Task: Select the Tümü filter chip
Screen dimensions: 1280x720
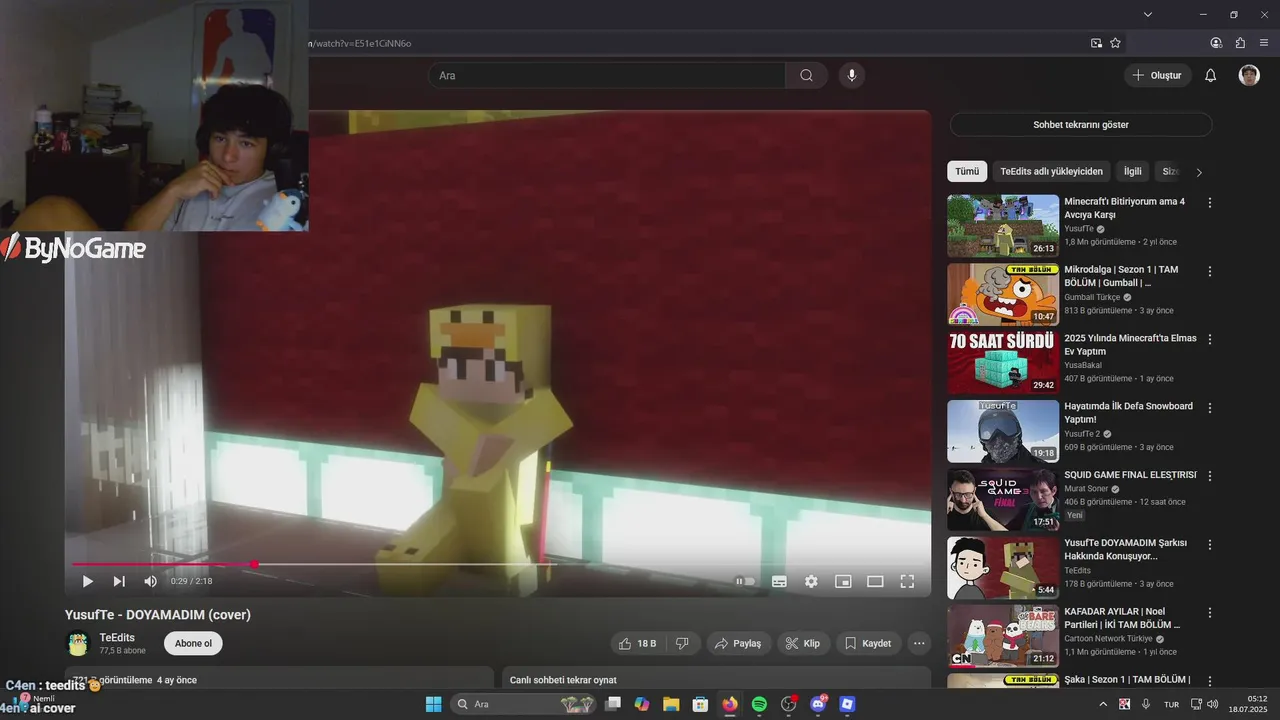Action: (967, 171)
